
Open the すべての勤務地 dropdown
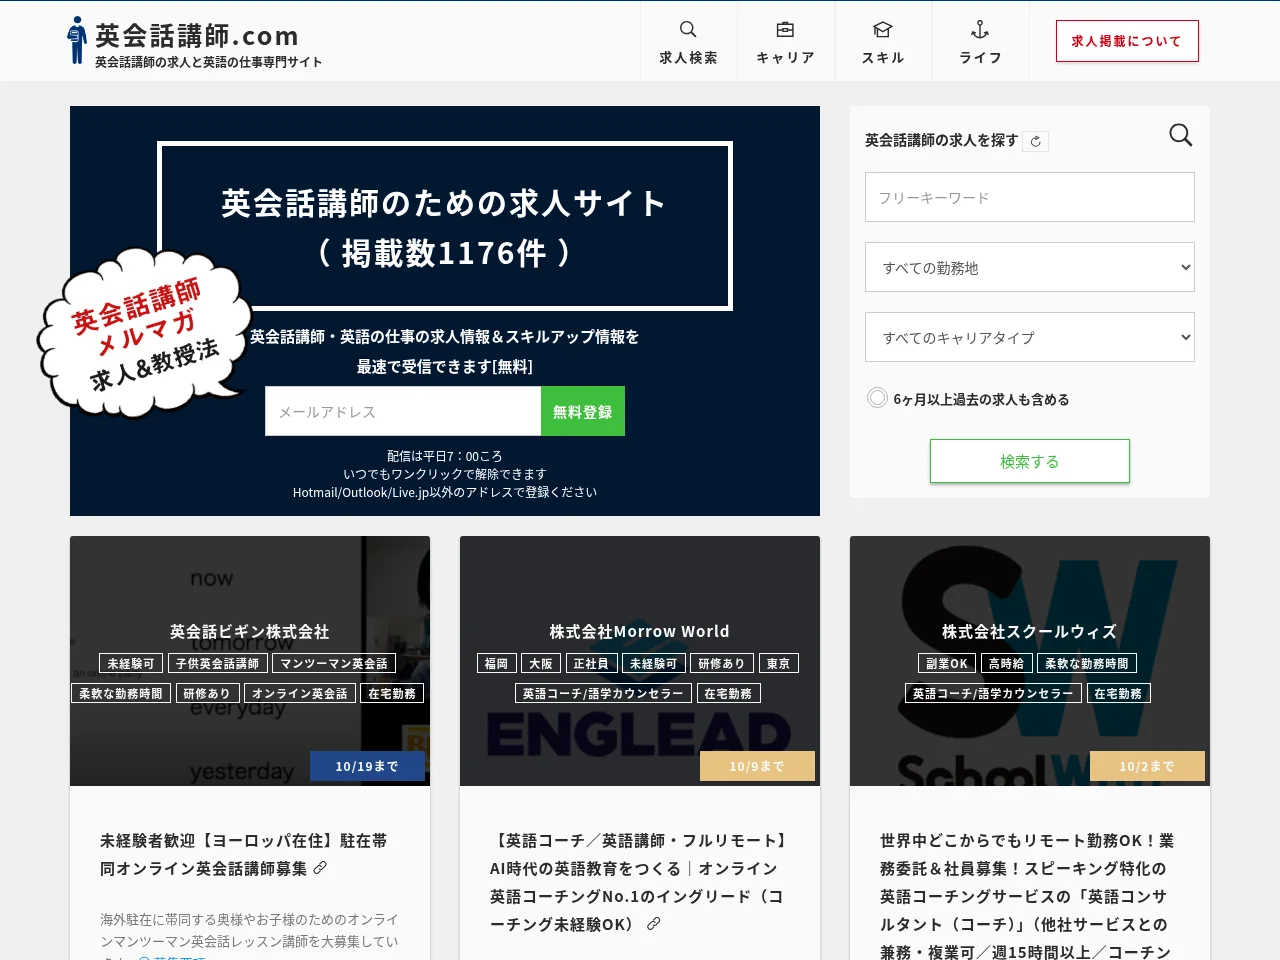pos(1030,267)
